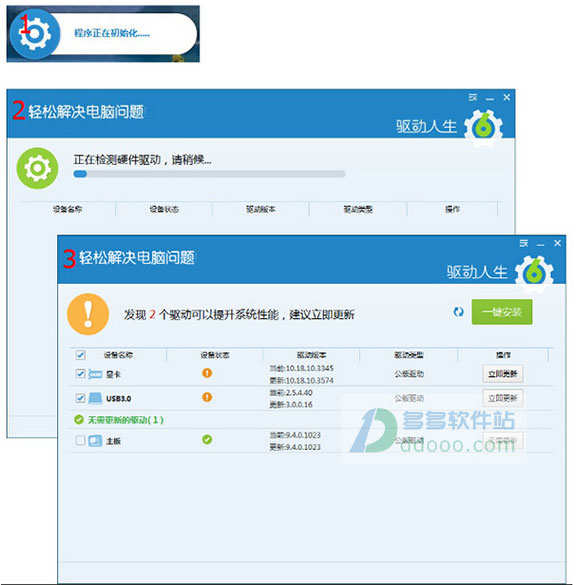Click the current version 2.5.4.40
This screenshot has width=580, height=585.
[x=291, y=392]
